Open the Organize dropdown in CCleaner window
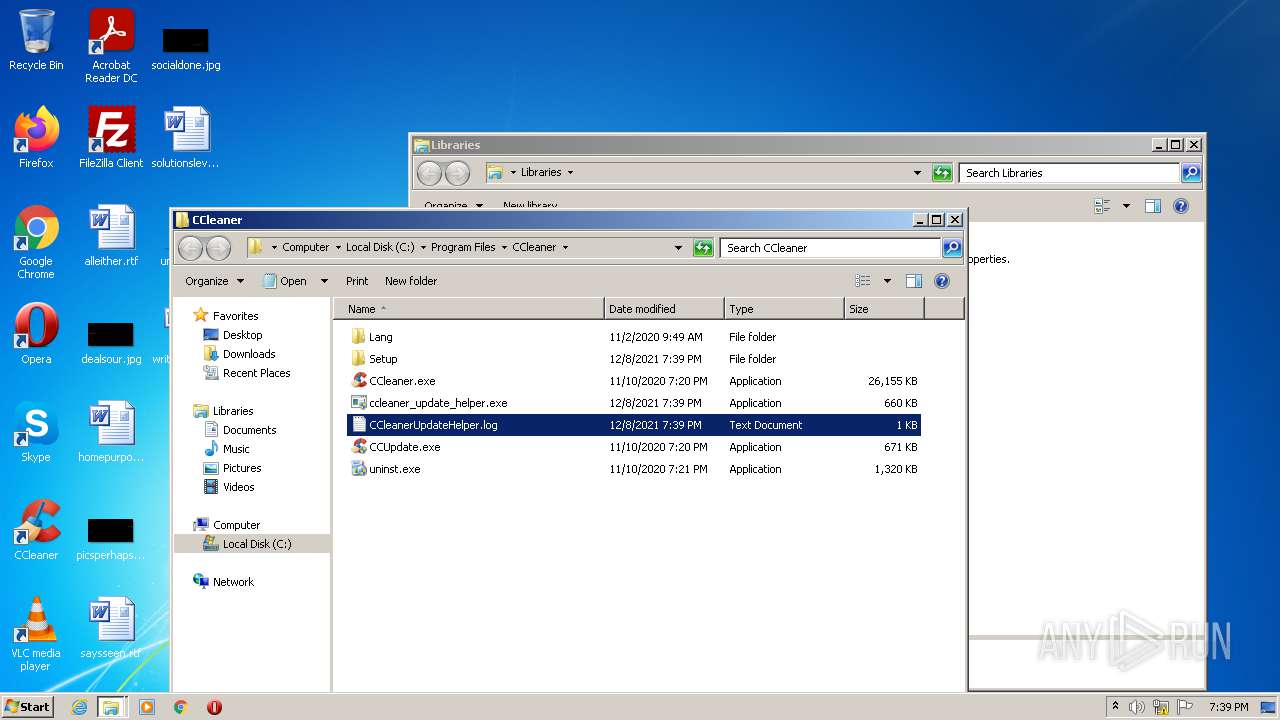1280x720 pixels. pyautogui.click(x=214, y=281)
